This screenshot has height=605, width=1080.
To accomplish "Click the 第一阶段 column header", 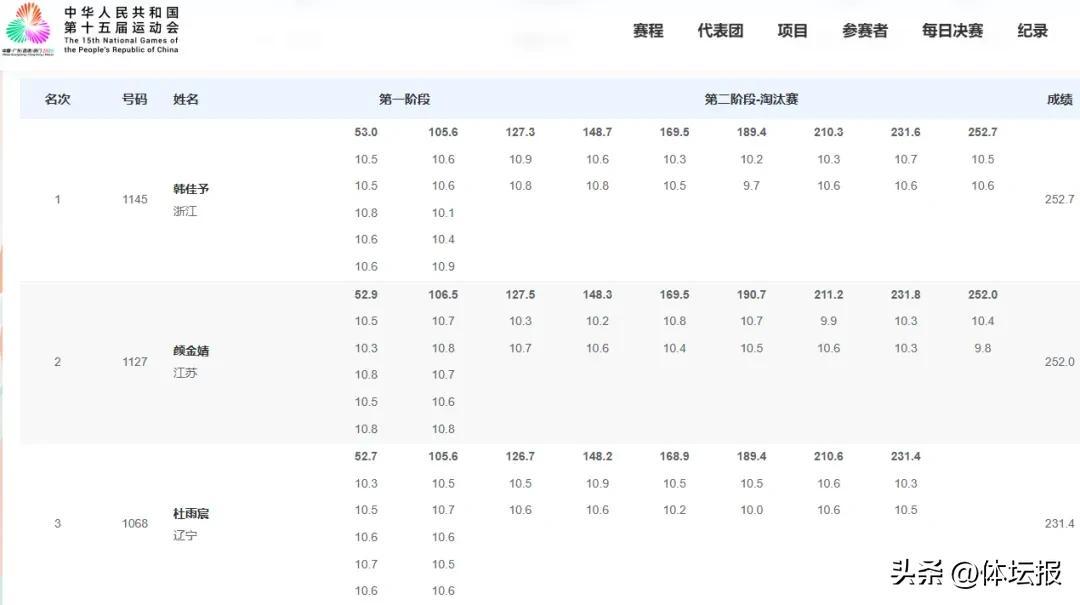I will (x=404, y=99).
